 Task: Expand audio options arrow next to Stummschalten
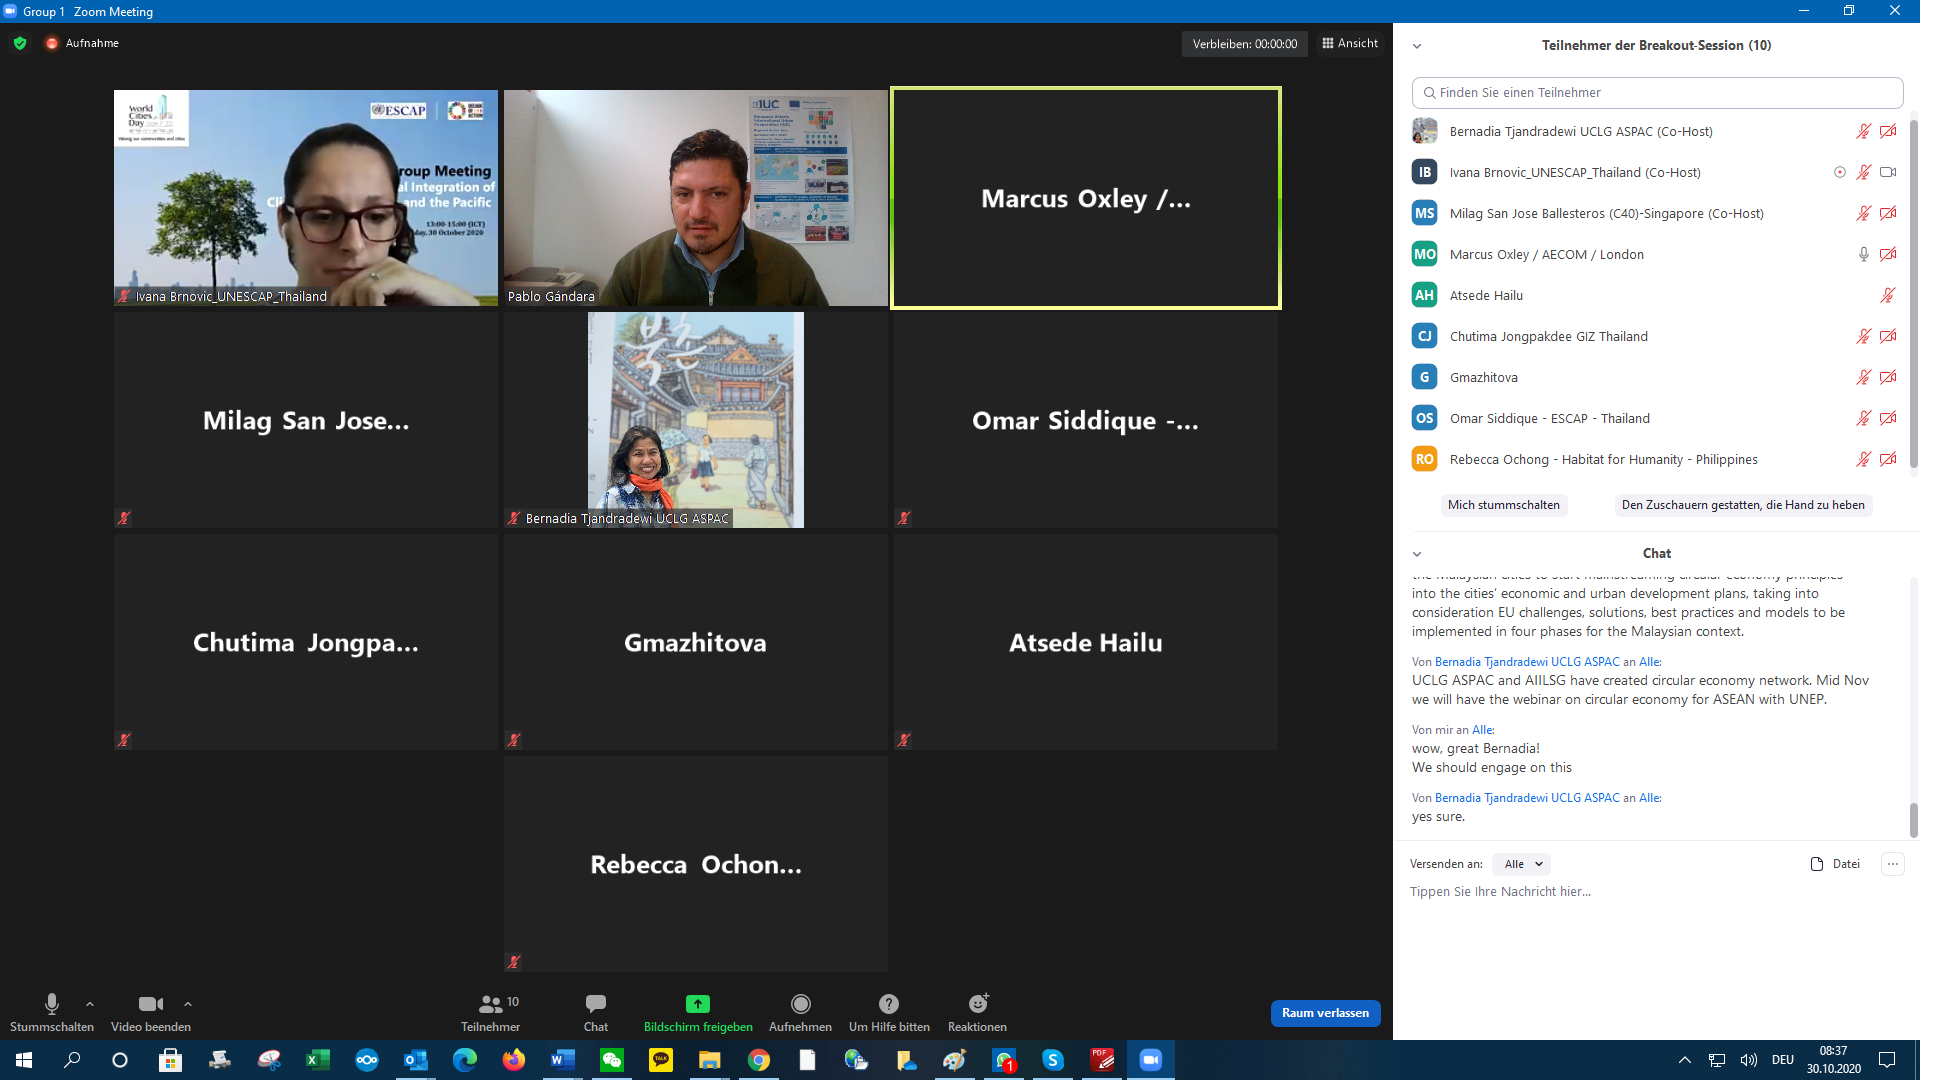click(90, 1004)
